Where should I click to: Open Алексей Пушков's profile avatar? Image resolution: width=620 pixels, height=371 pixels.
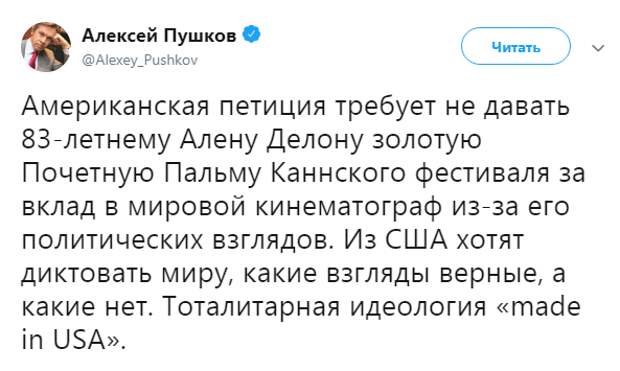coord(46,47)
